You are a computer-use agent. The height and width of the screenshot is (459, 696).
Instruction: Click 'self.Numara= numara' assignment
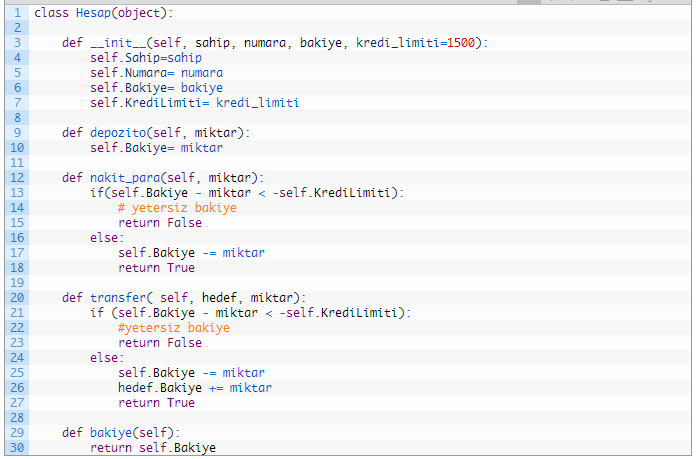157,73
